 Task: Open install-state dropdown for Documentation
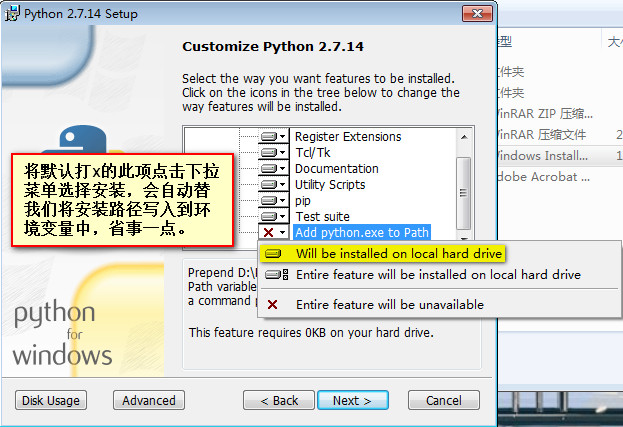[x=273, y=168]
